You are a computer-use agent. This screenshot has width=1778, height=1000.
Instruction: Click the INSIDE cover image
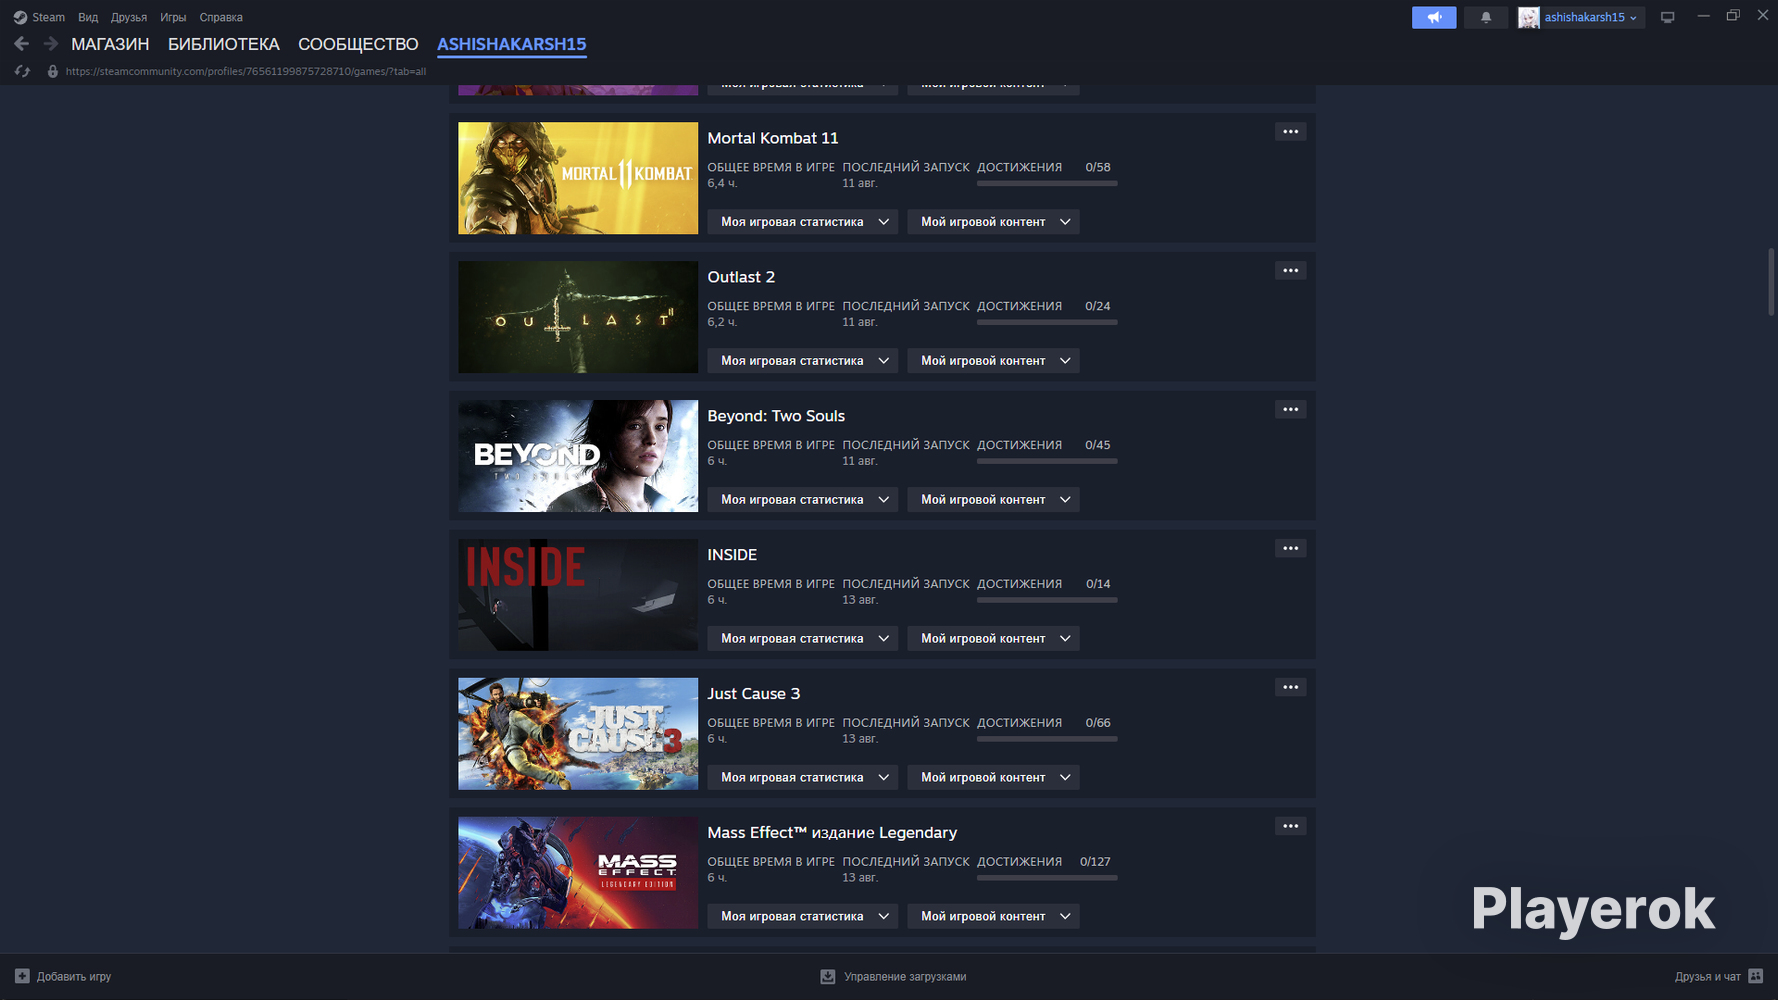pos(578,595)
